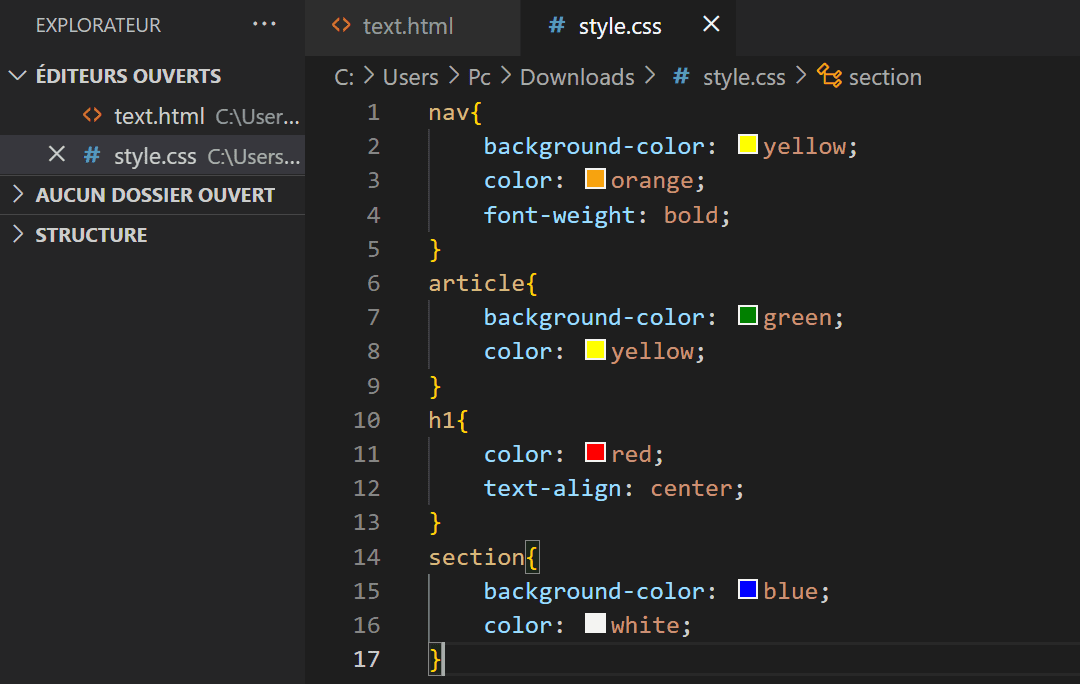The image size is (1080, 684).
Task: Click the font-weight property on line 4
Action: [x=559, y=215]
